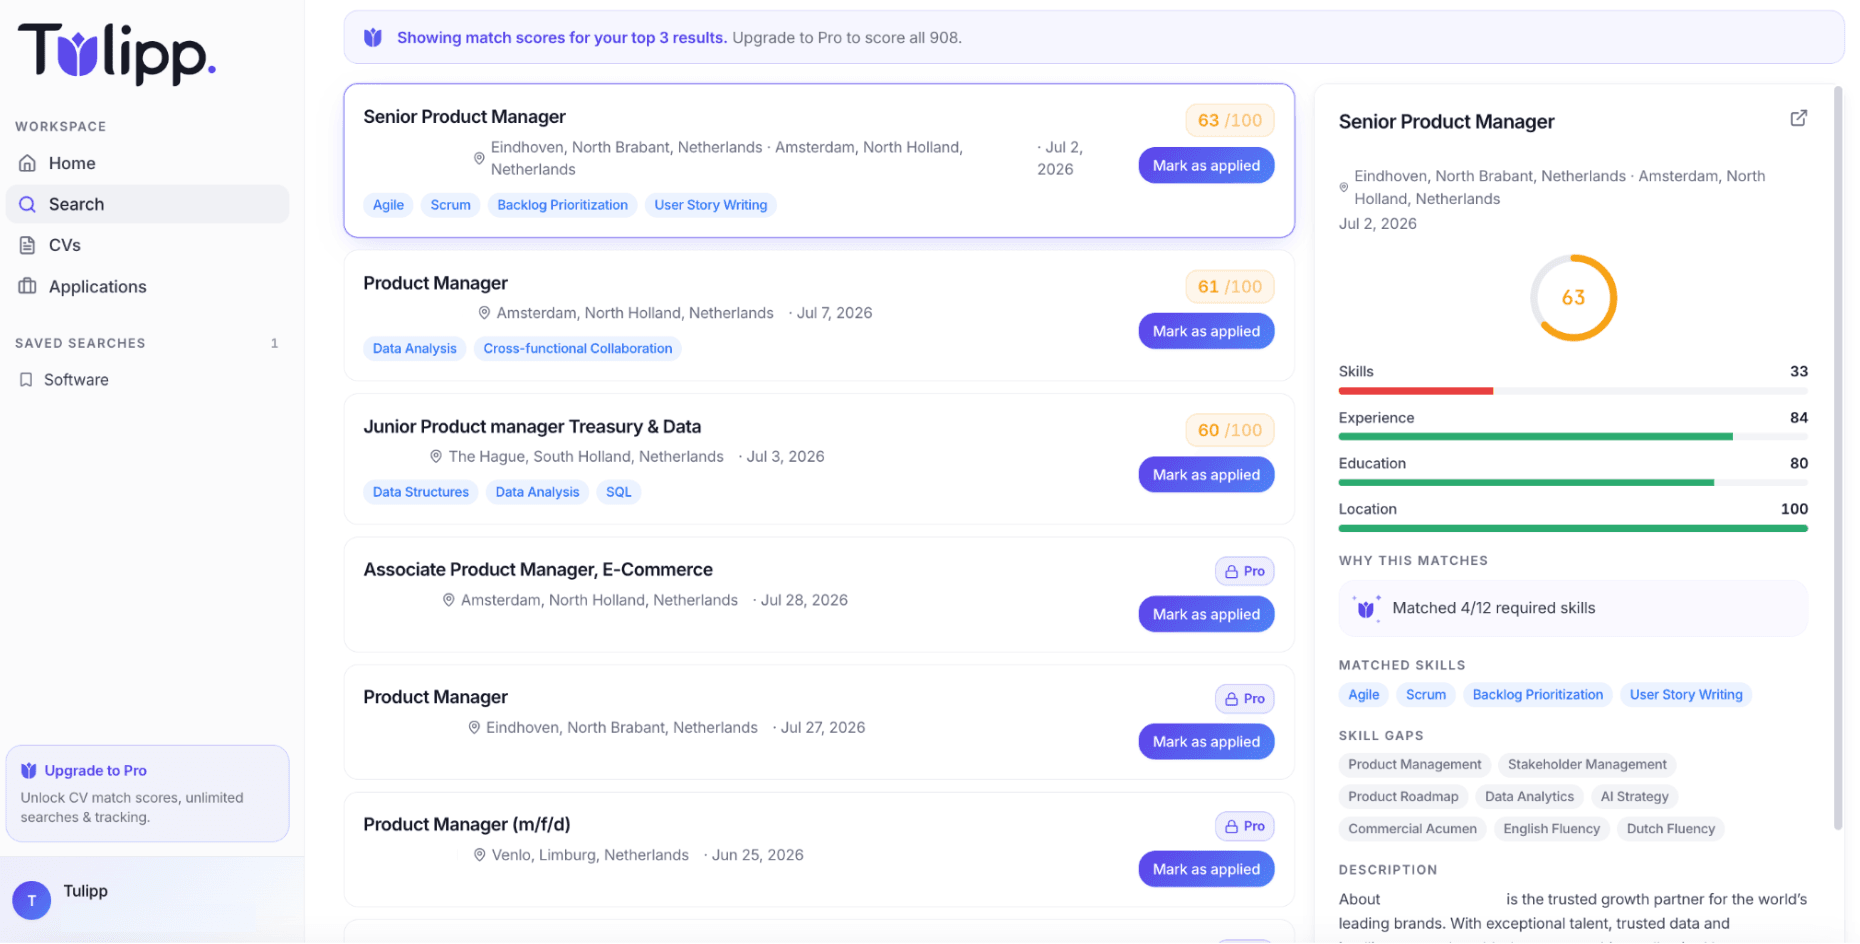Click Matched 4/12 required skills text
Screen dimensions: 1860x944
click(1493, 608)
